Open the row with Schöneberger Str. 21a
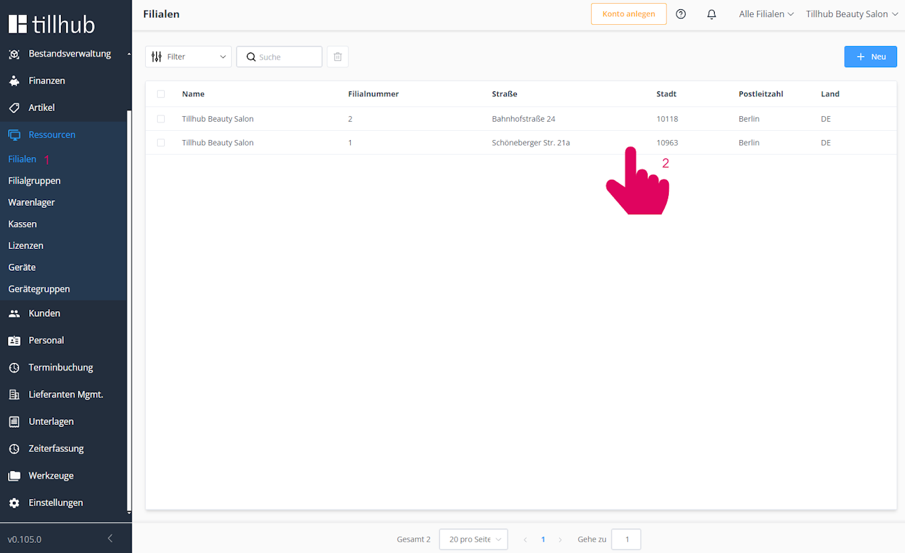This screenshot has width=905, height=553. click(521, 143)
